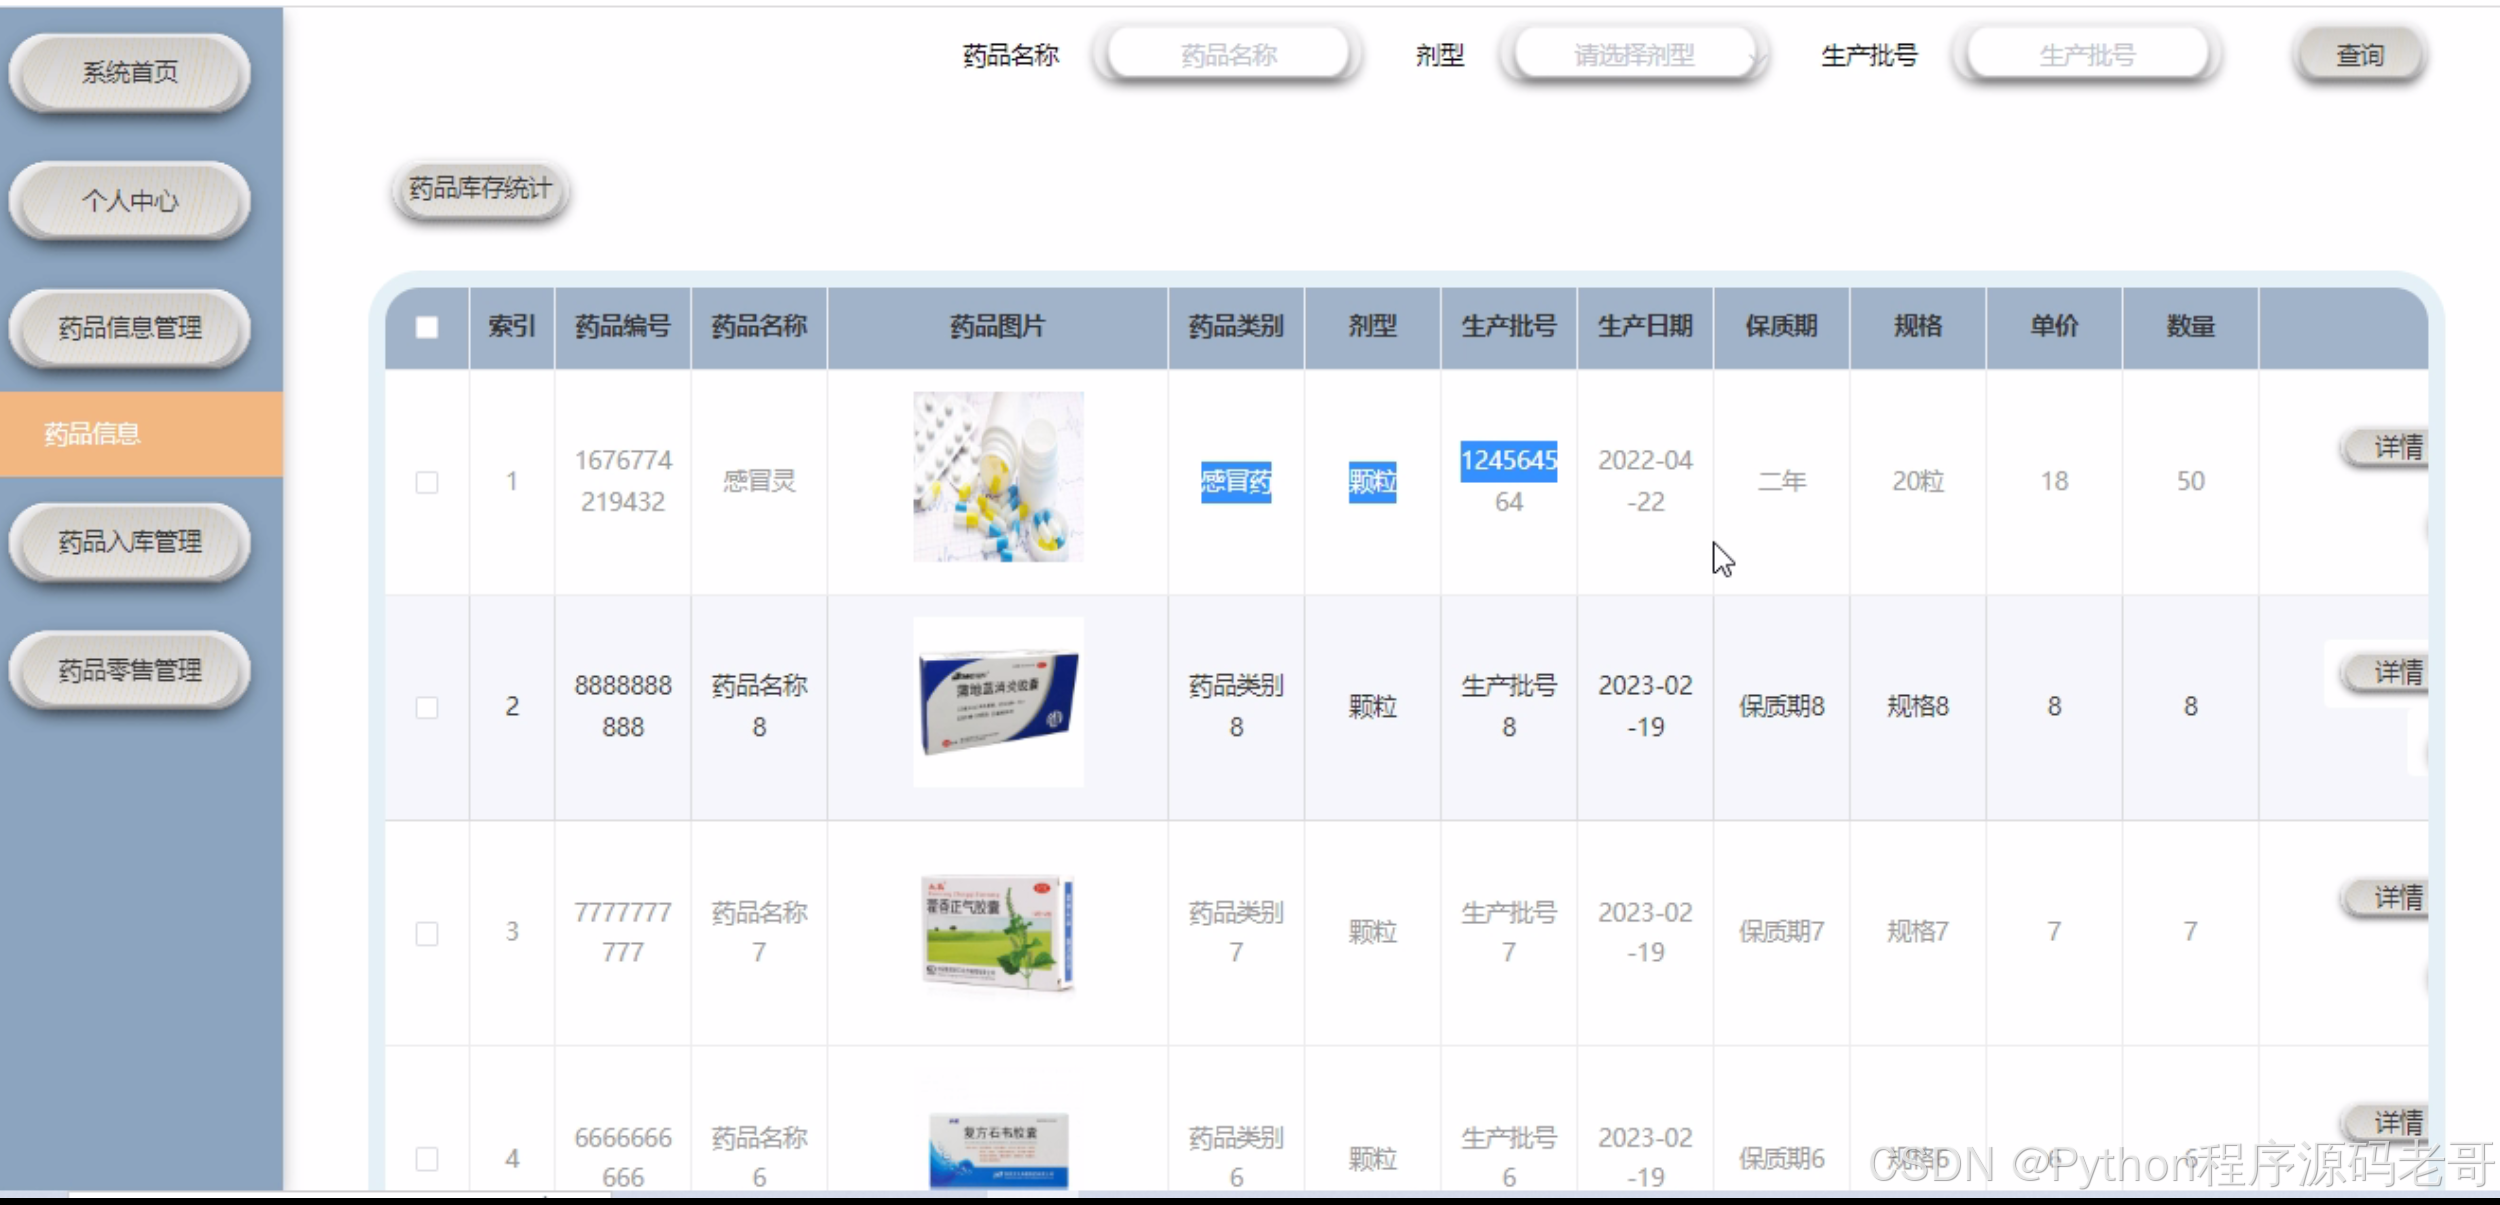Focus the 生产批号 search input field

[2086, 55]
